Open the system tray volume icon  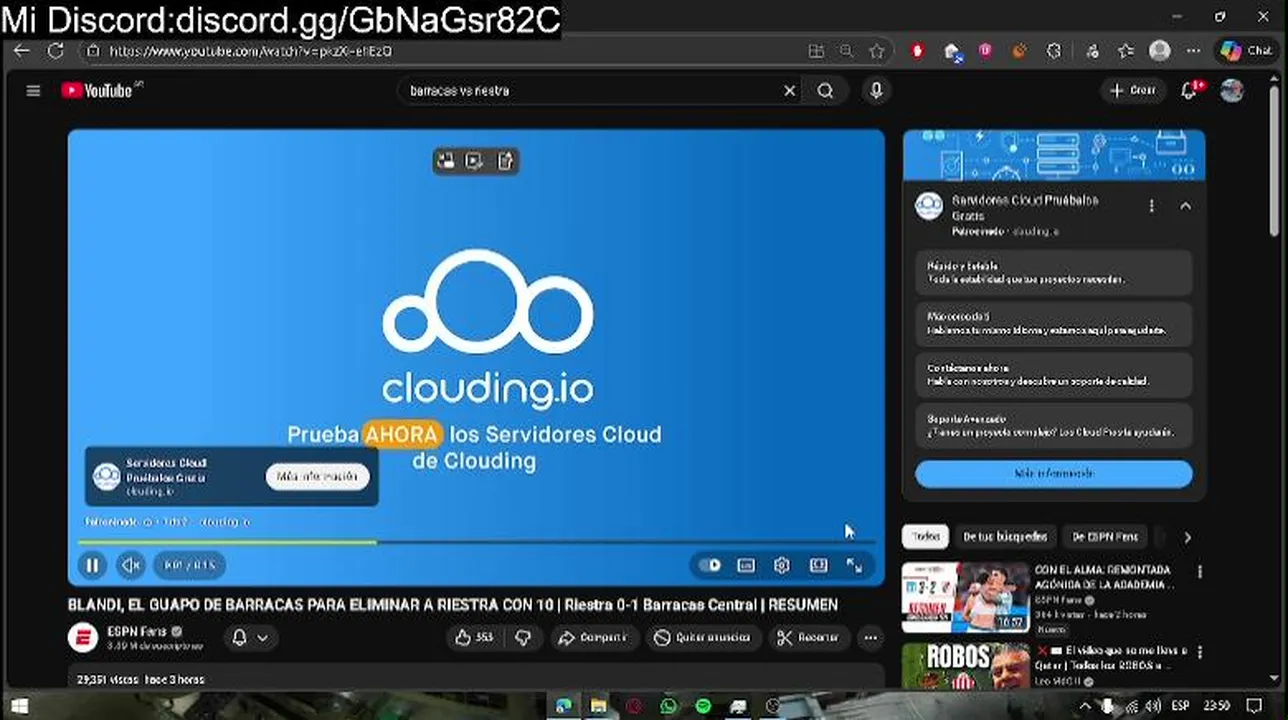1153,707
